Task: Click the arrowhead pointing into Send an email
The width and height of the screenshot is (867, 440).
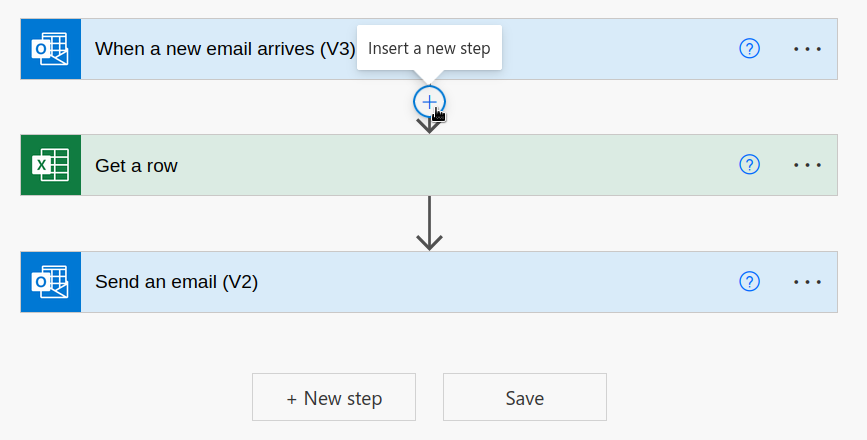Action: tap(429, 242)
